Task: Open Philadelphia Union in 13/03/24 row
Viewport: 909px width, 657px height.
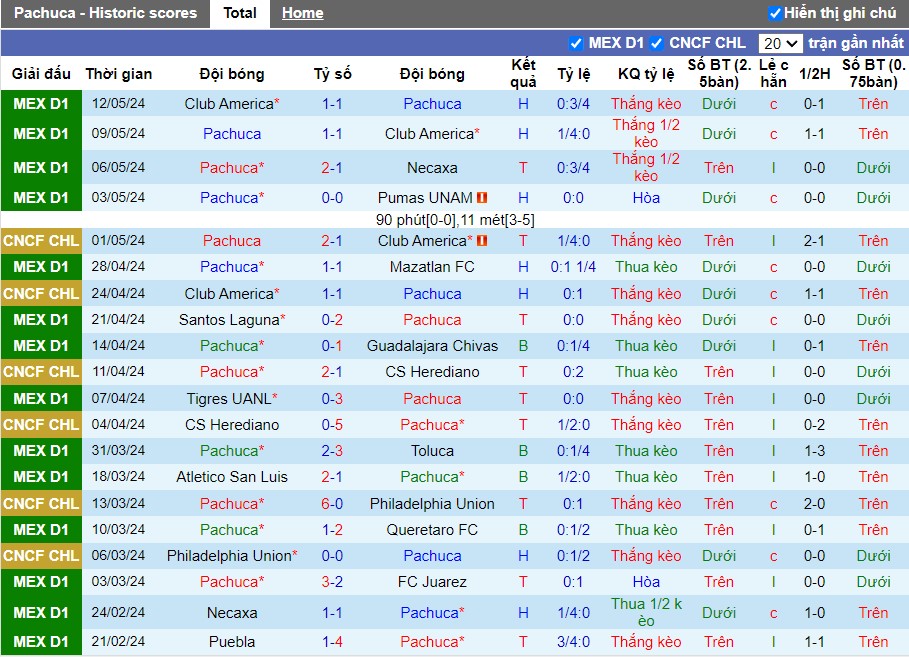Action: (432, 503)
